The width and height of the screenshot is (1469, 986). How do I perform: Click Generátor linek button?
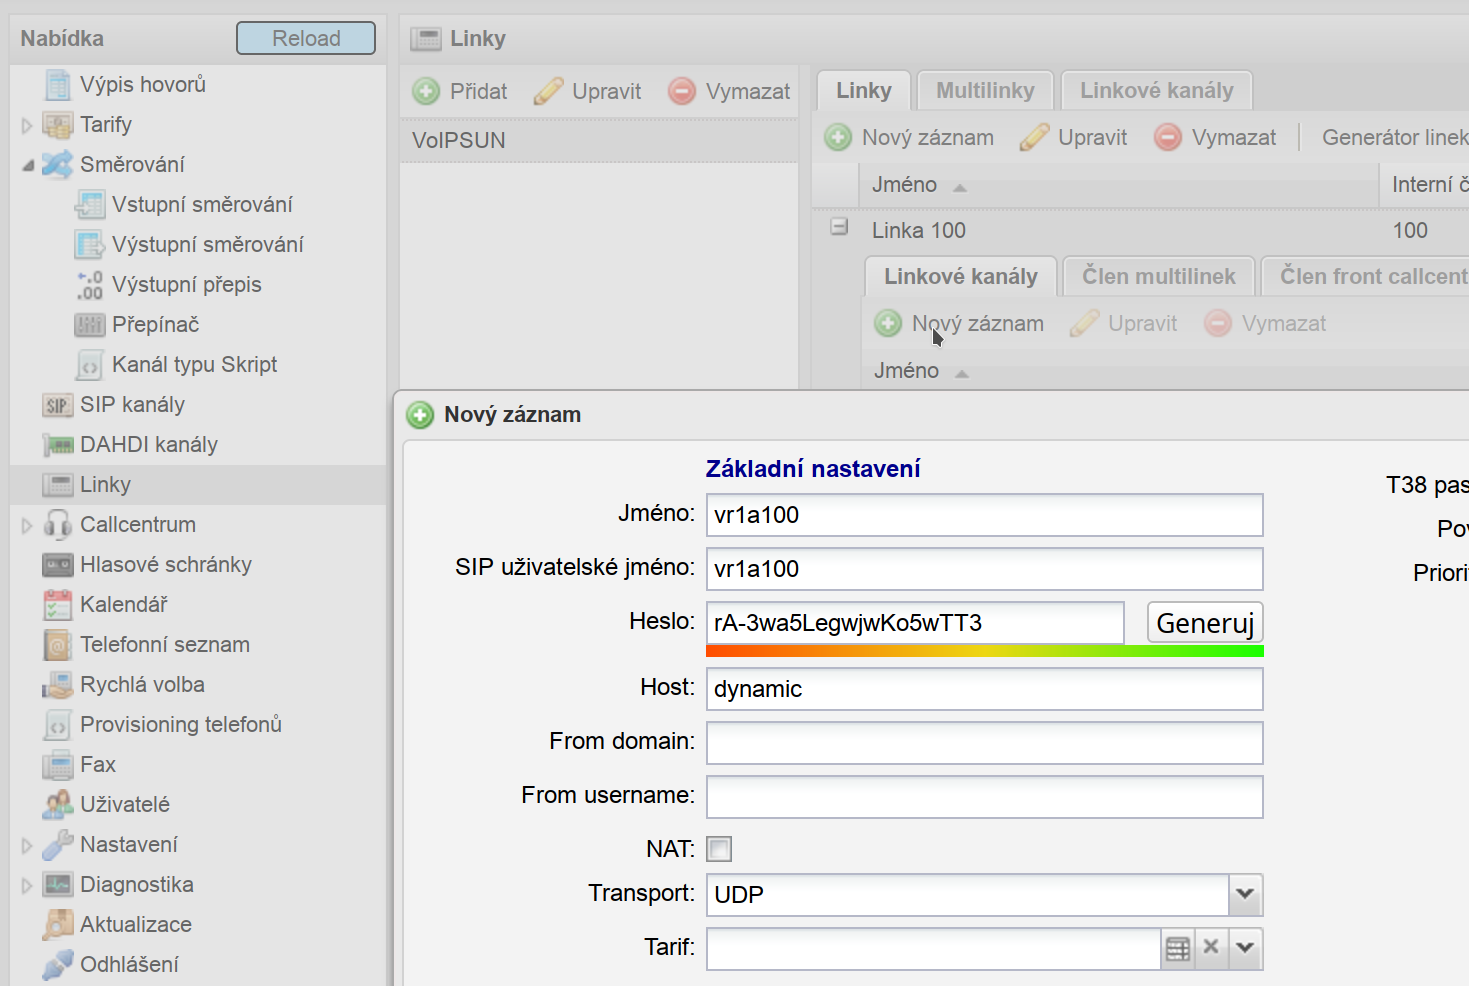[x=1395, y=138]
